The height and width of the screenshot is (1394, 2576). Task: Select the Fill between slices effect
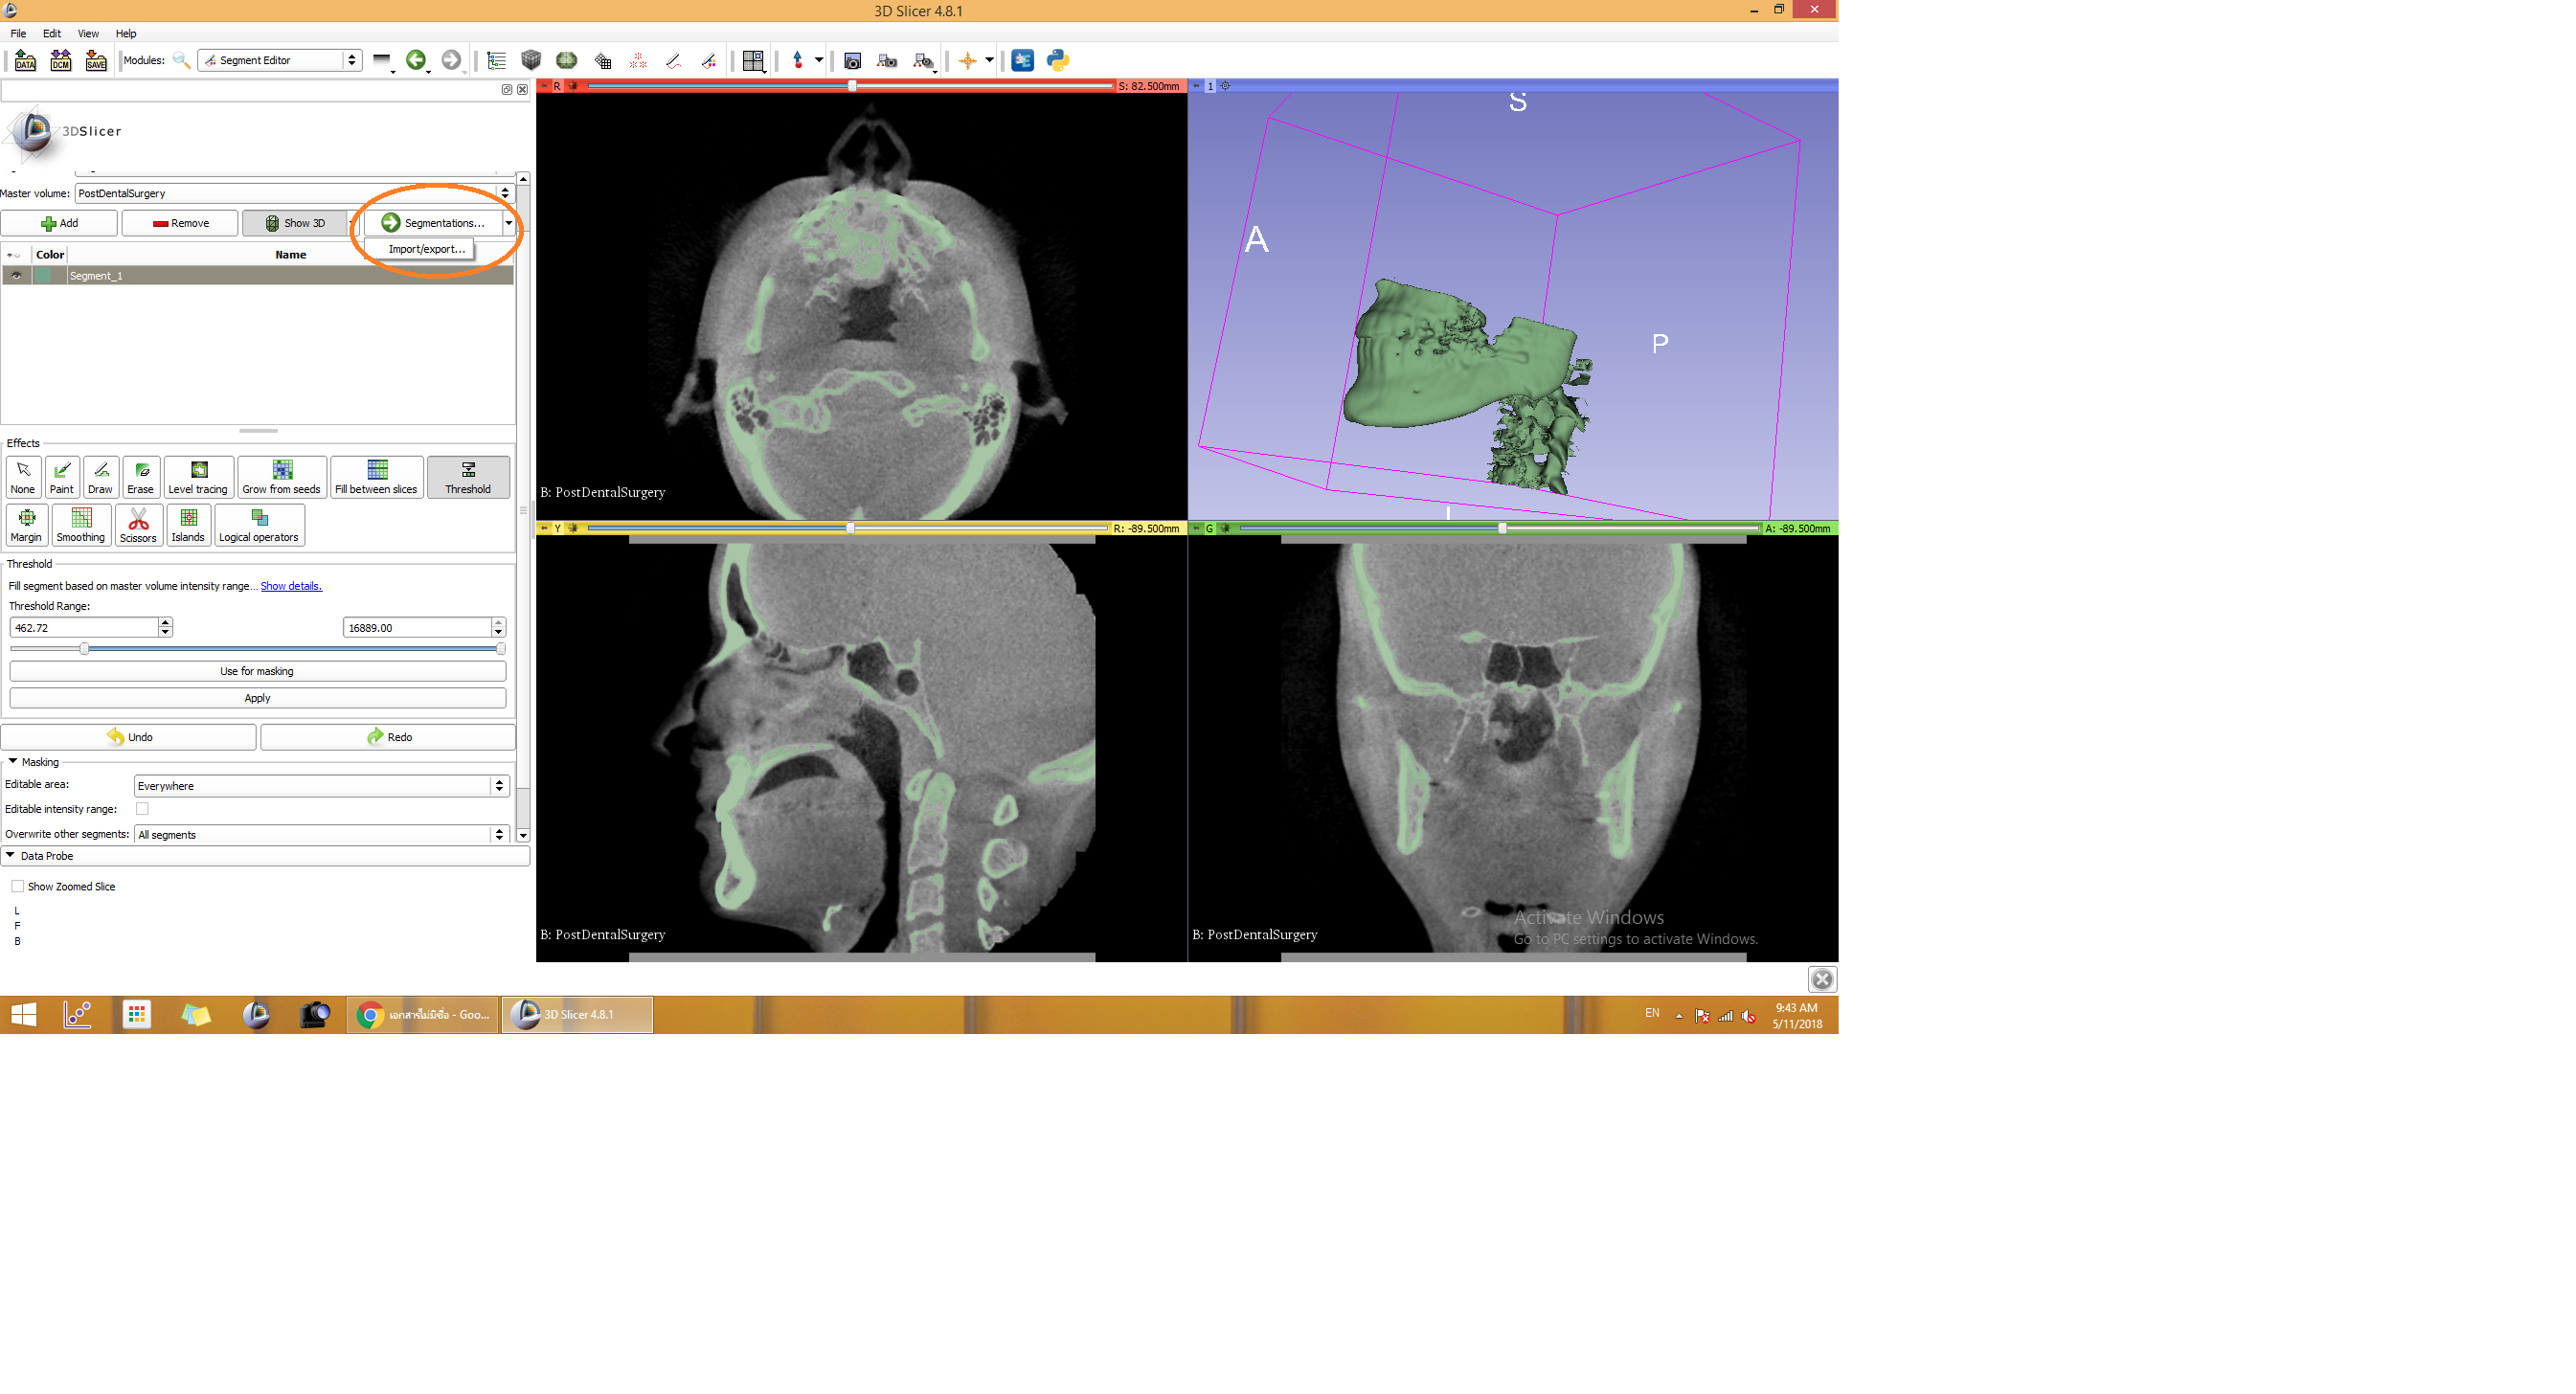(x=376, y=477)
